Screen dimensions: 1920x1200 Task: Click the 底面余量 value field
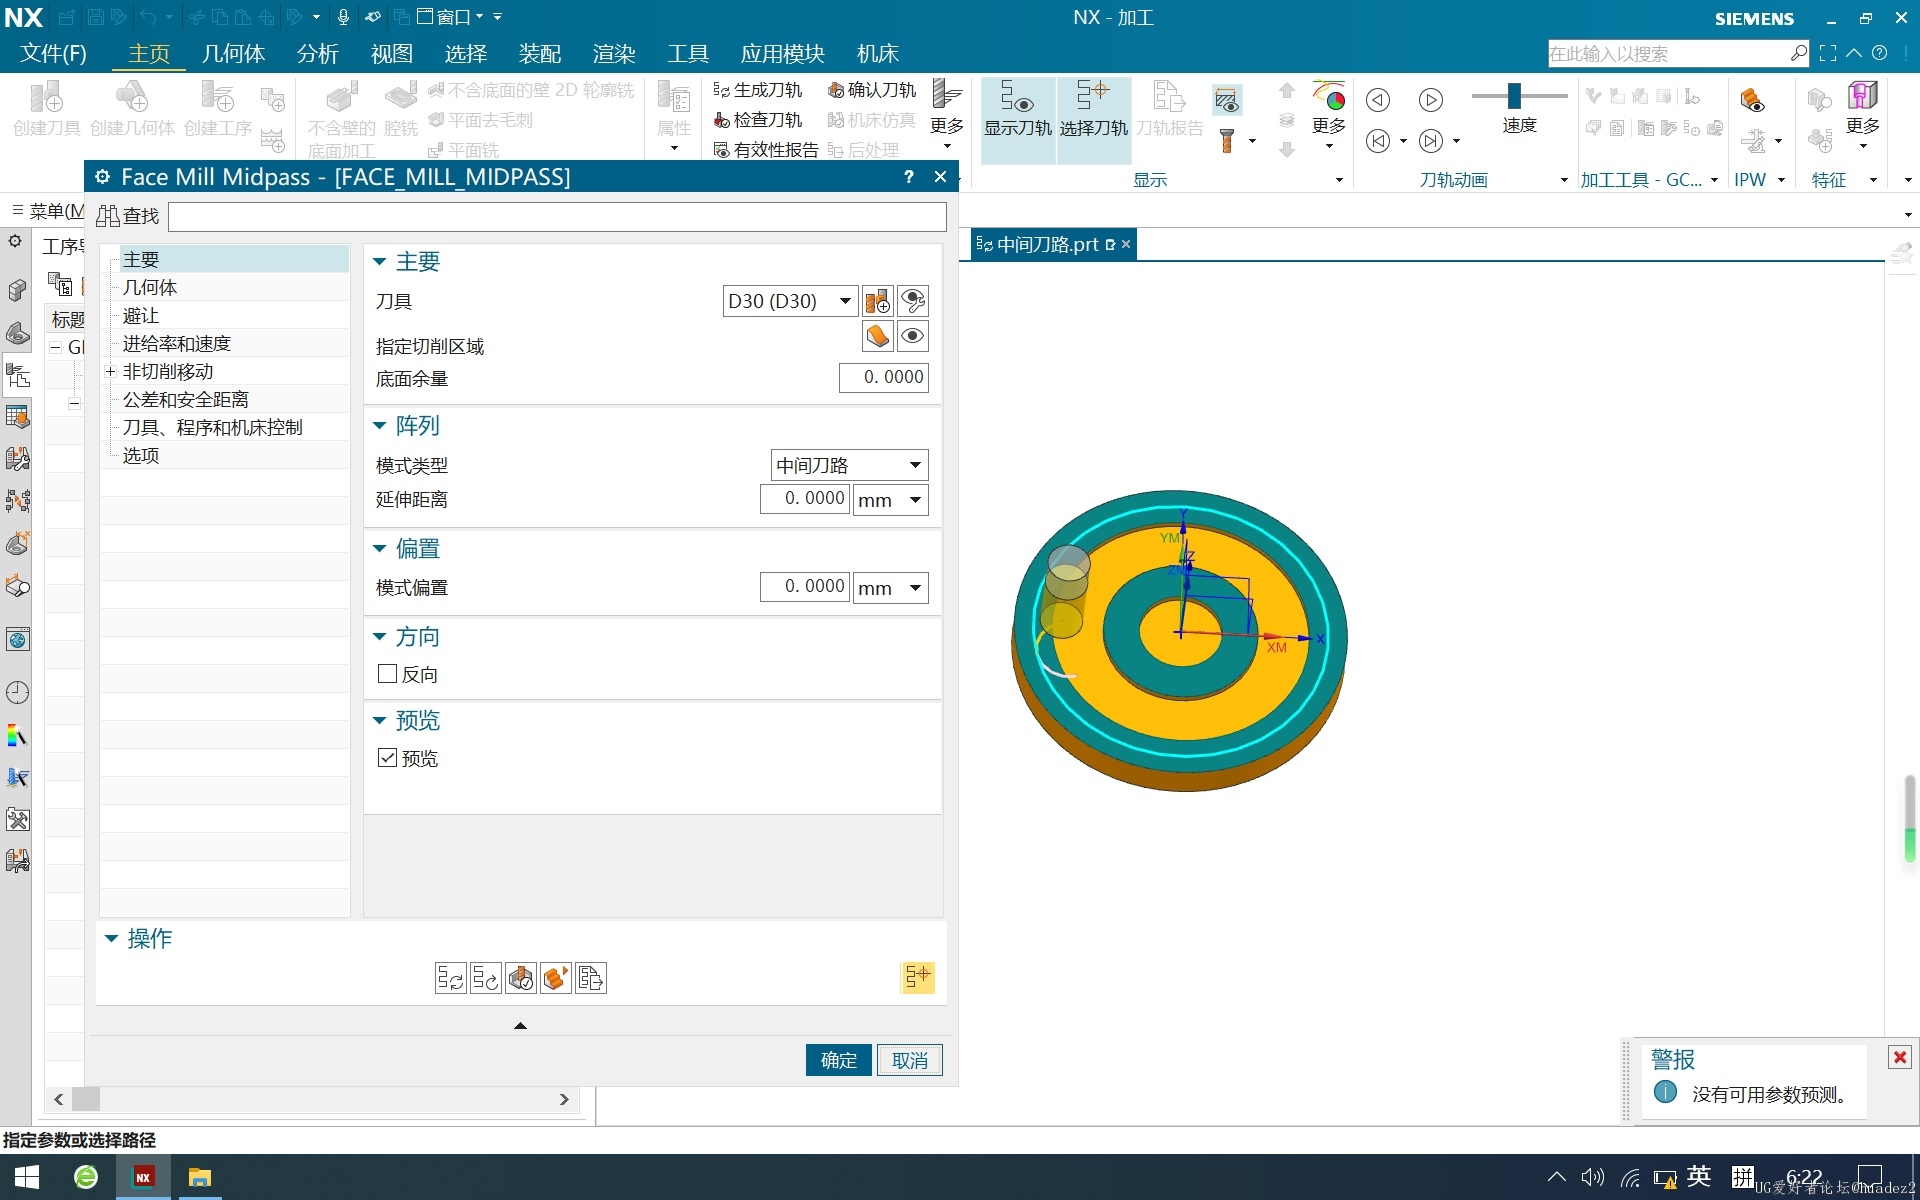884,377
